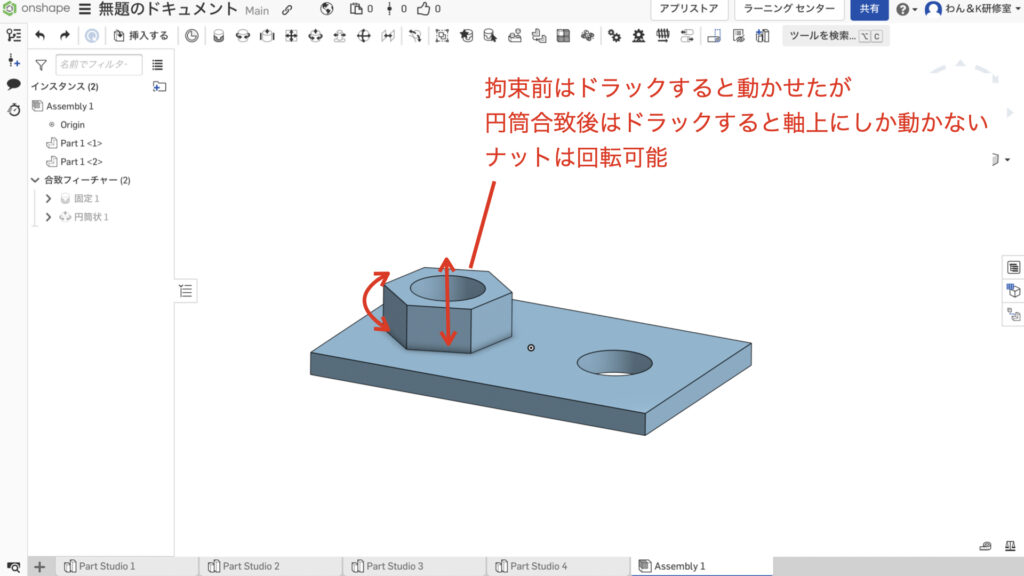Open the tab manager icon at bottom-left
This screenshot has height=576, width=1024.
(x=13, y=566)
